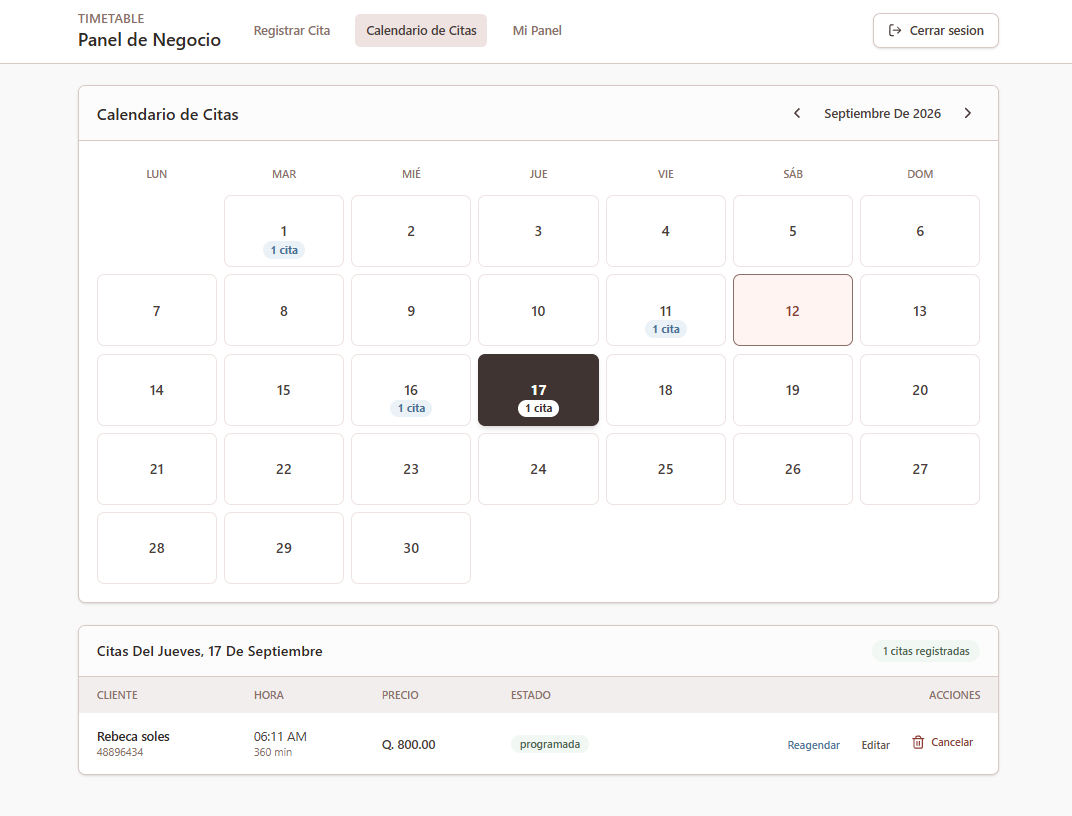This screenshot has width=1072, height=816.
Task: Go to the previous month
Action: click(796, 113)
